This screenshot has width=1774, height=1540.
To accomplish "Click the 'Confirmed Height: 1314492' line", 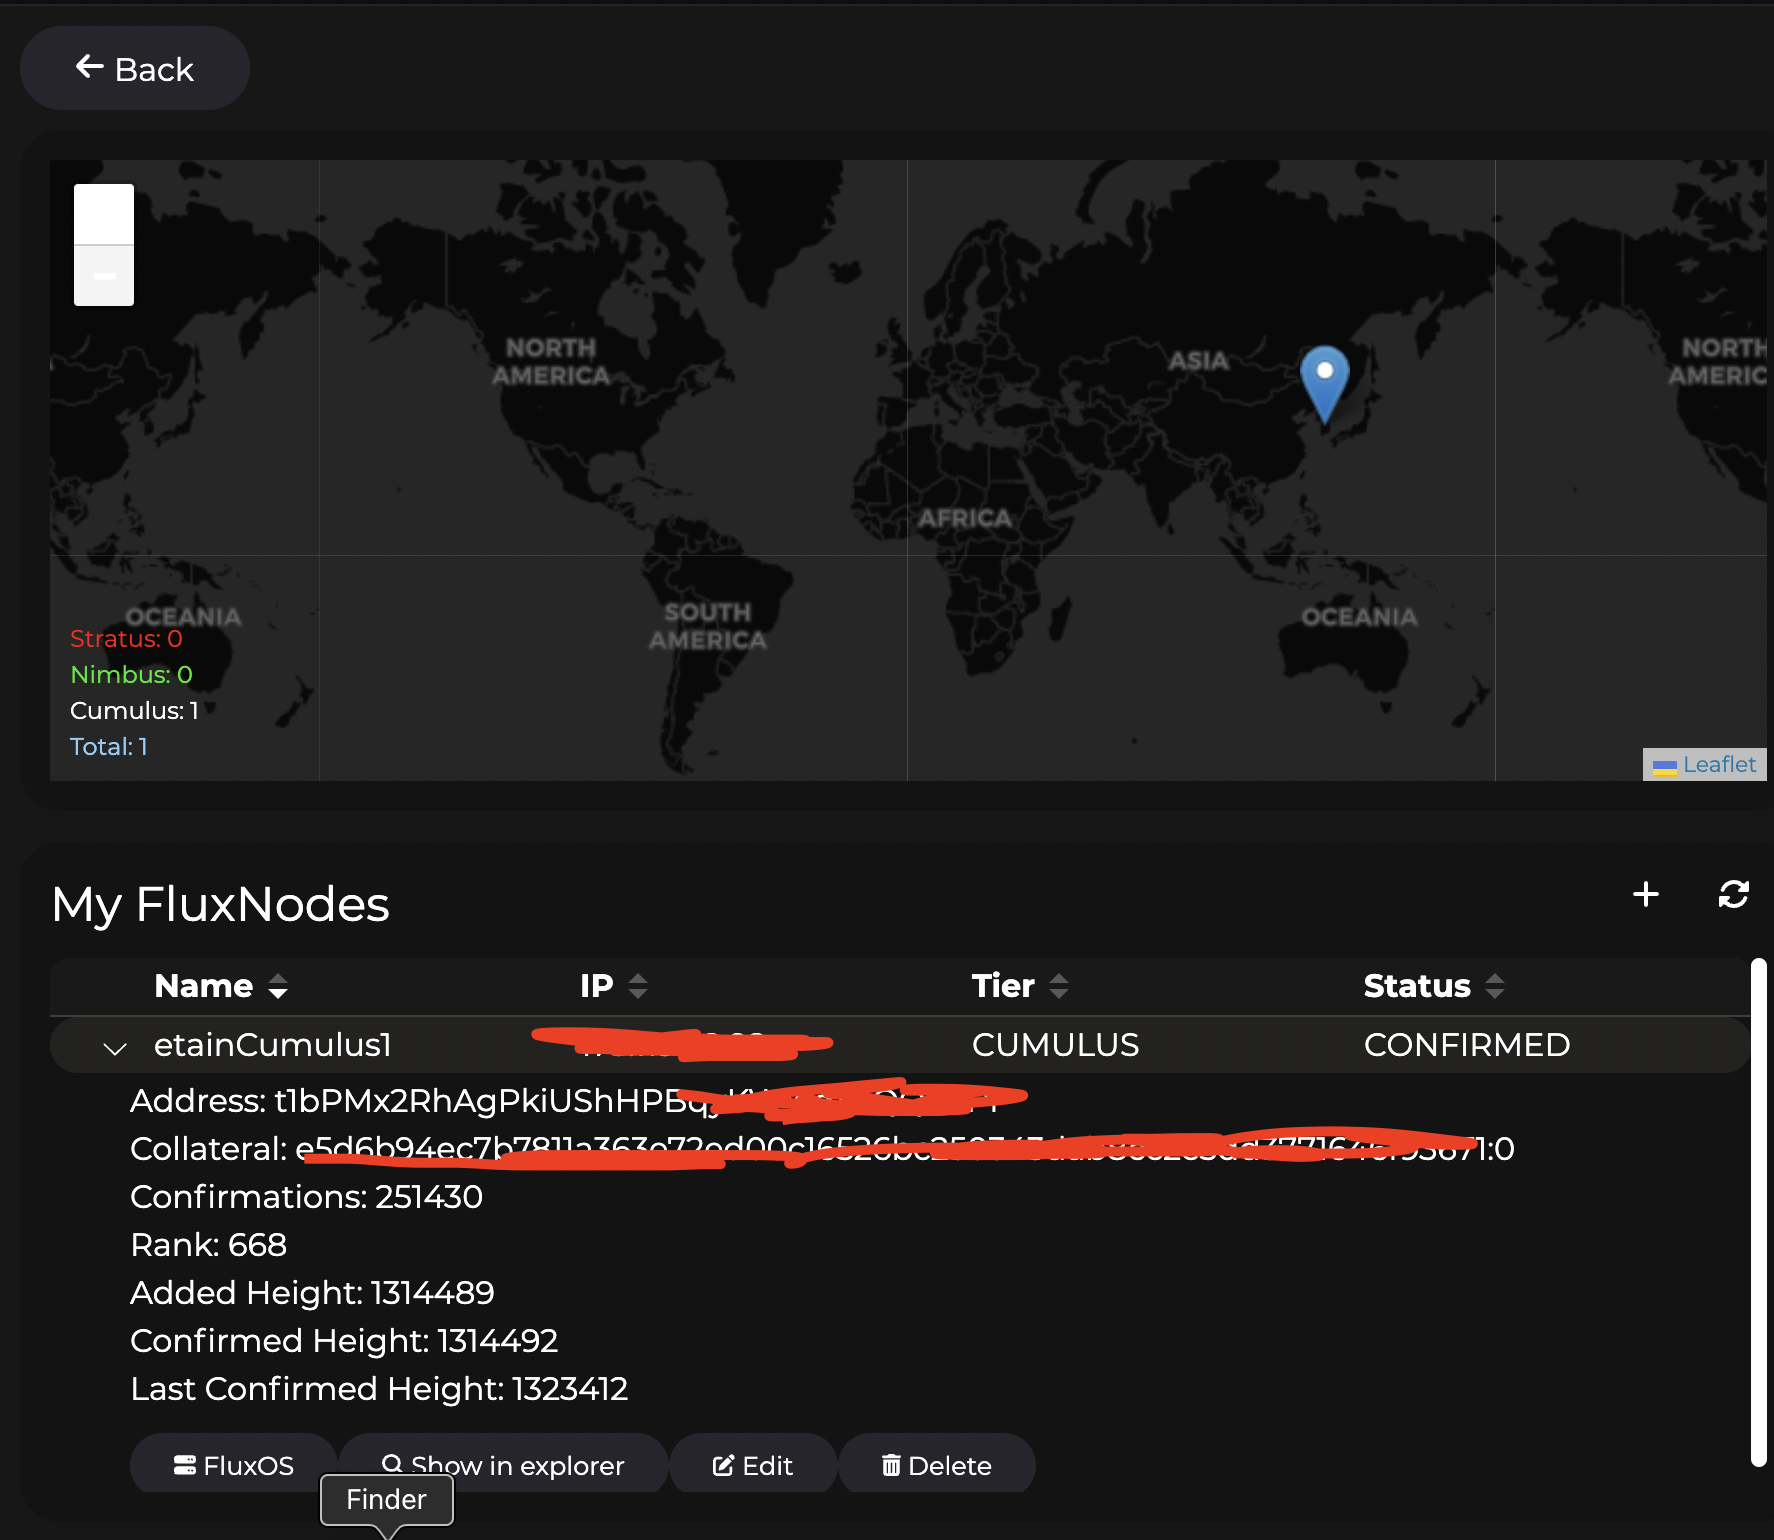I will coord(344,1341).
